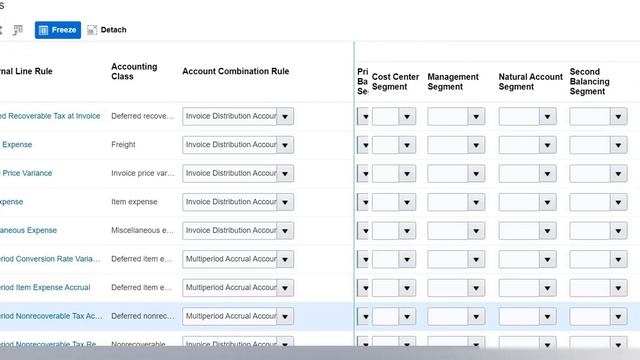Viewport: 640px width, 360px height.
Task: Open Management Segment dropdown in Deferred nonrecoverable row
Action: pyautogui.click(x=476, y=316)
